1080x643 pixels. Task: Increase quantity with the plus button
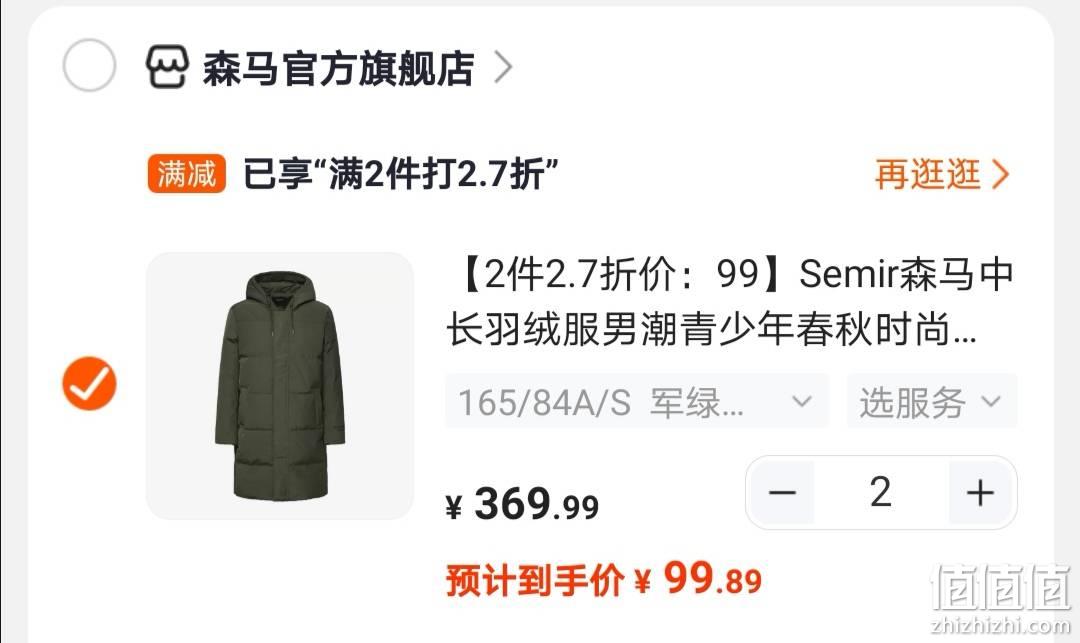(980, 493)
